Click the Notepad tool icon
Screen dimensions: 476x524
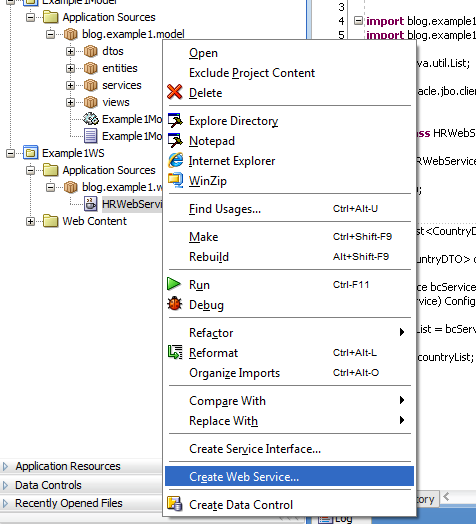point(175,141)
